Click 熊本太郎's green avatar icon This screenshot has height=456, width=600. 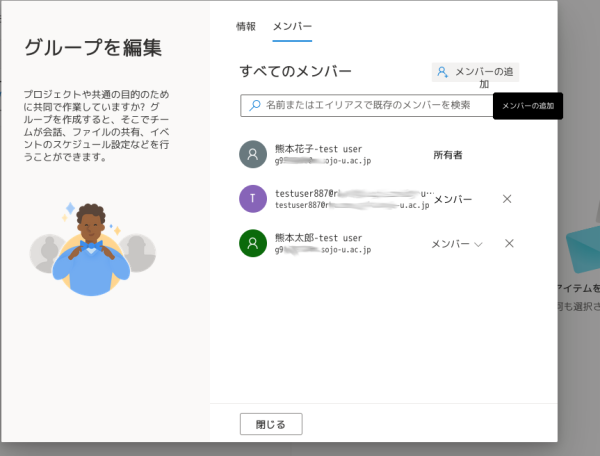[254, 243]
